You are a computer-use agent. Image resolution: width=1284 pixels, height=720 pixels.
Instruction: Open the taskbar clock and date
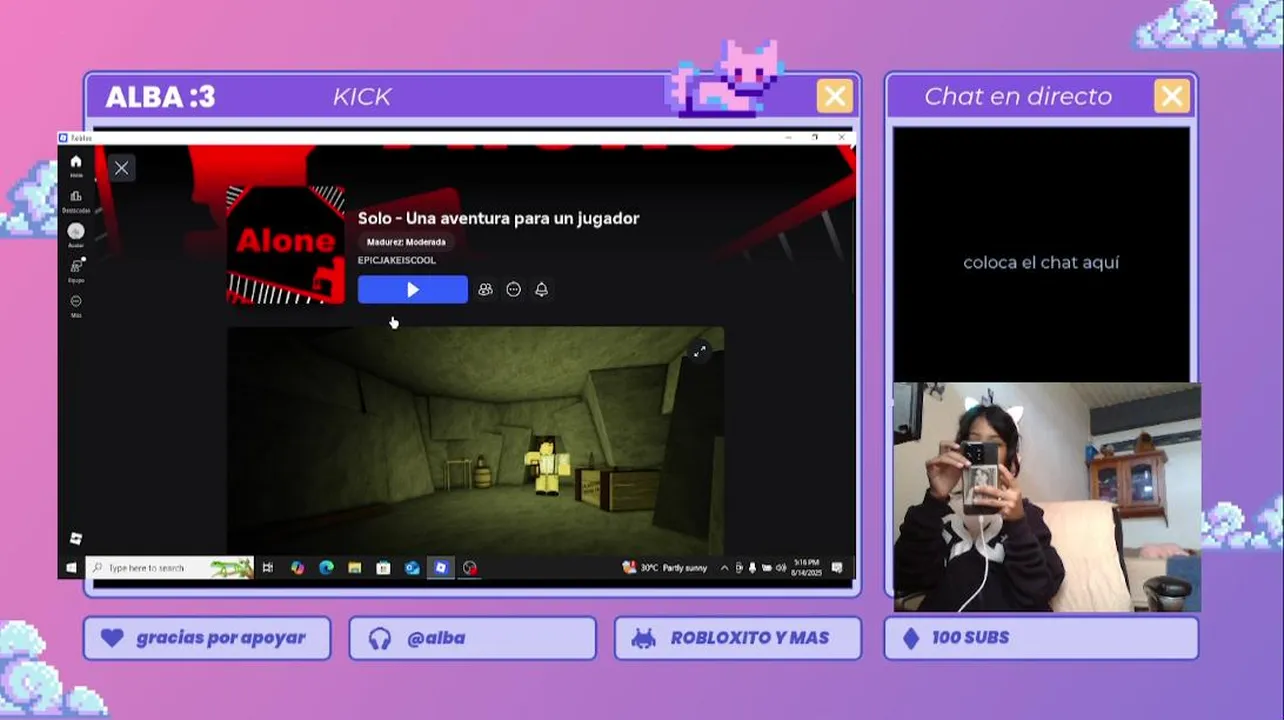[806, 567]
